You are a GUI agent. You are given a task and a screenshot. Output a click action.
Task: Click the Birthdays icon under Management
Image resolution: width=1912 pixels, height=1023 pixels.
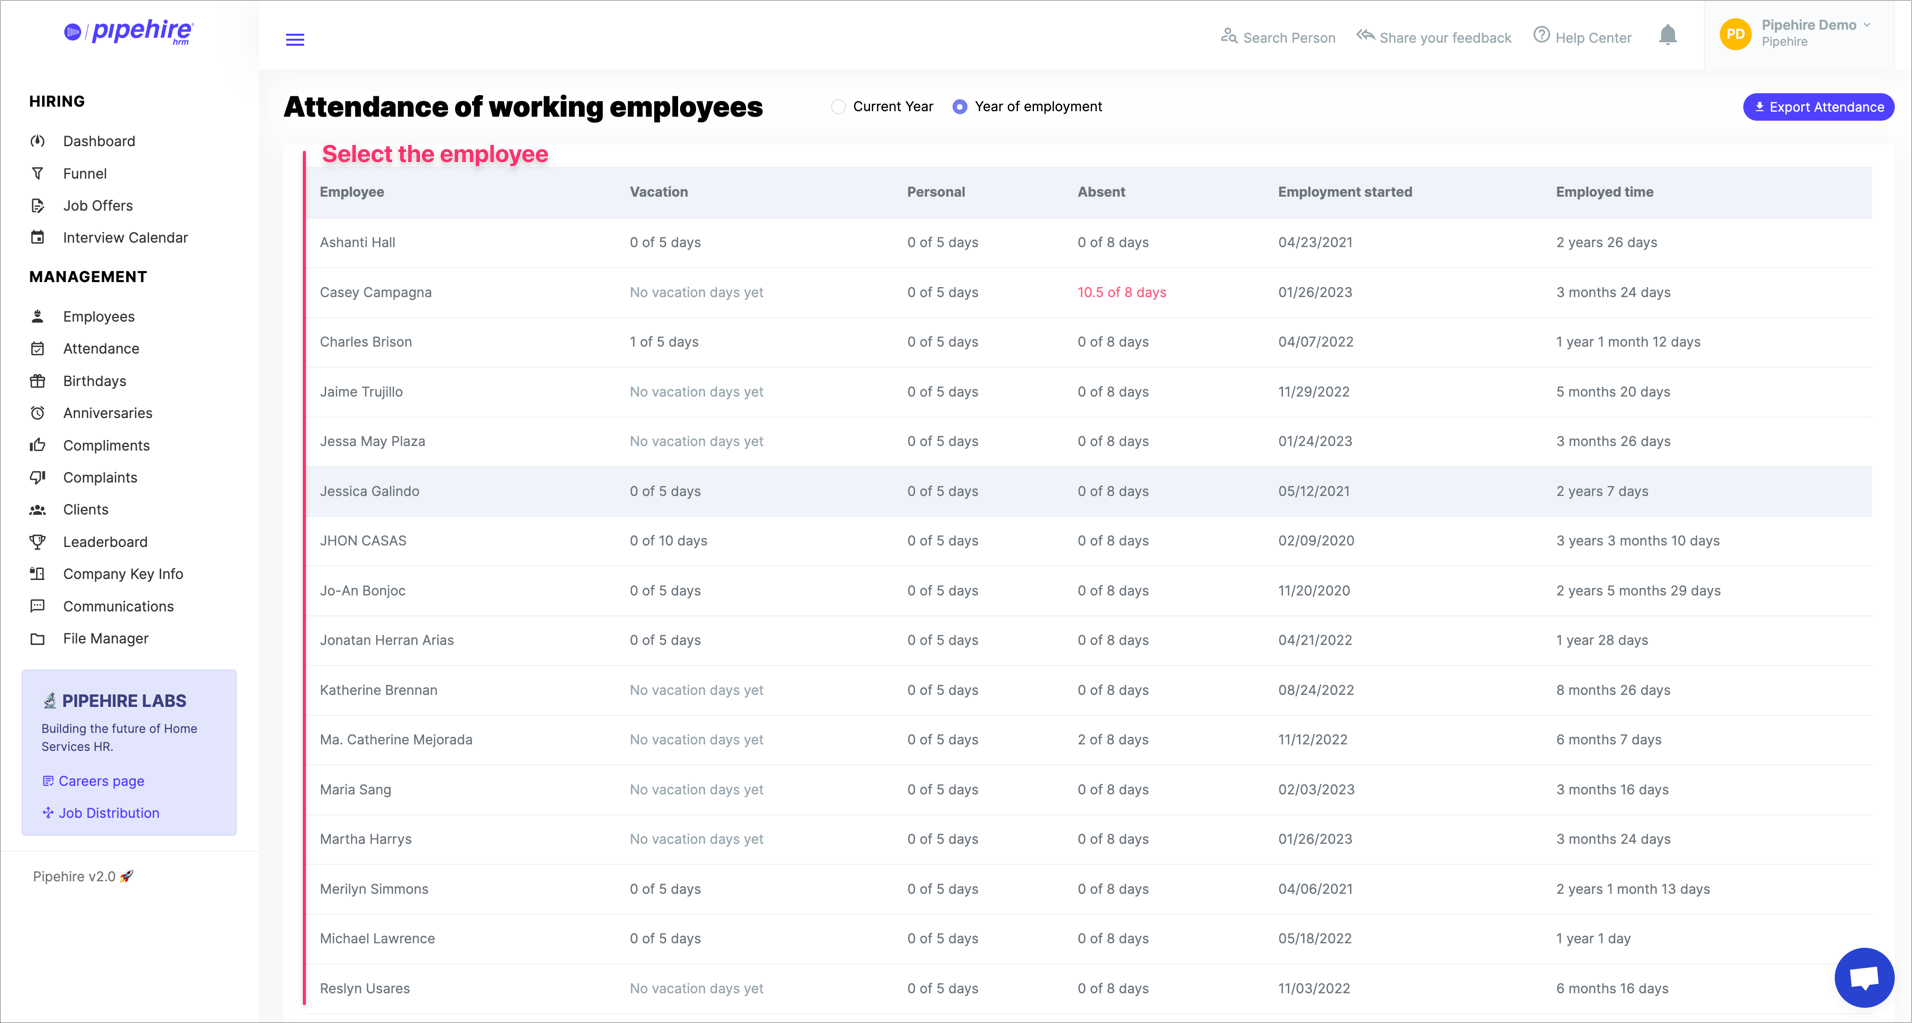coord(38,381)
